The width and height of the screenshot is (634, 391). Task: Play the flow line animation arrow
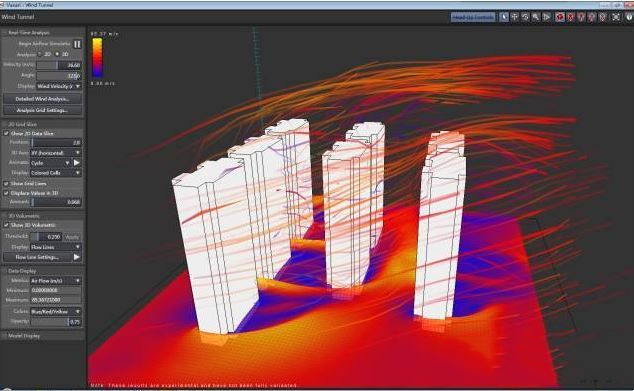(76, 257)
